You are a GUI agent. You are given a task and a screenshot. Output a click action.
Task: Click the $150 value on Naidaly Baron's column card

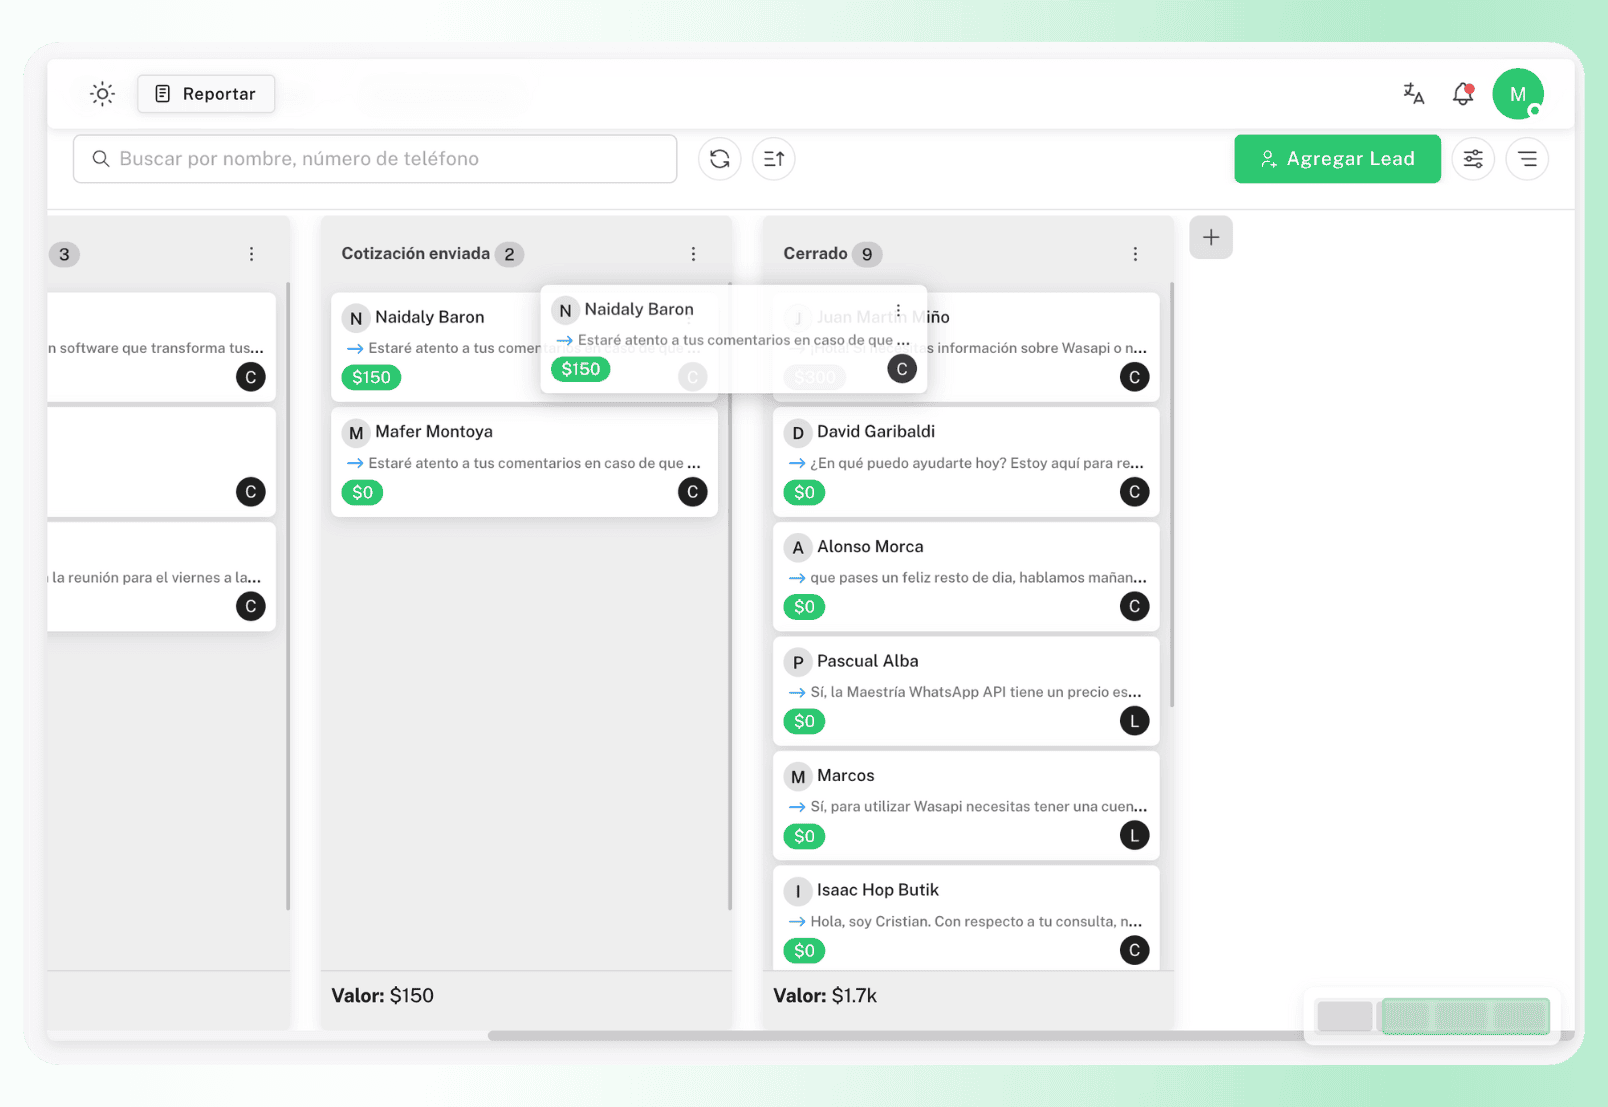click(x=371, y=377)
